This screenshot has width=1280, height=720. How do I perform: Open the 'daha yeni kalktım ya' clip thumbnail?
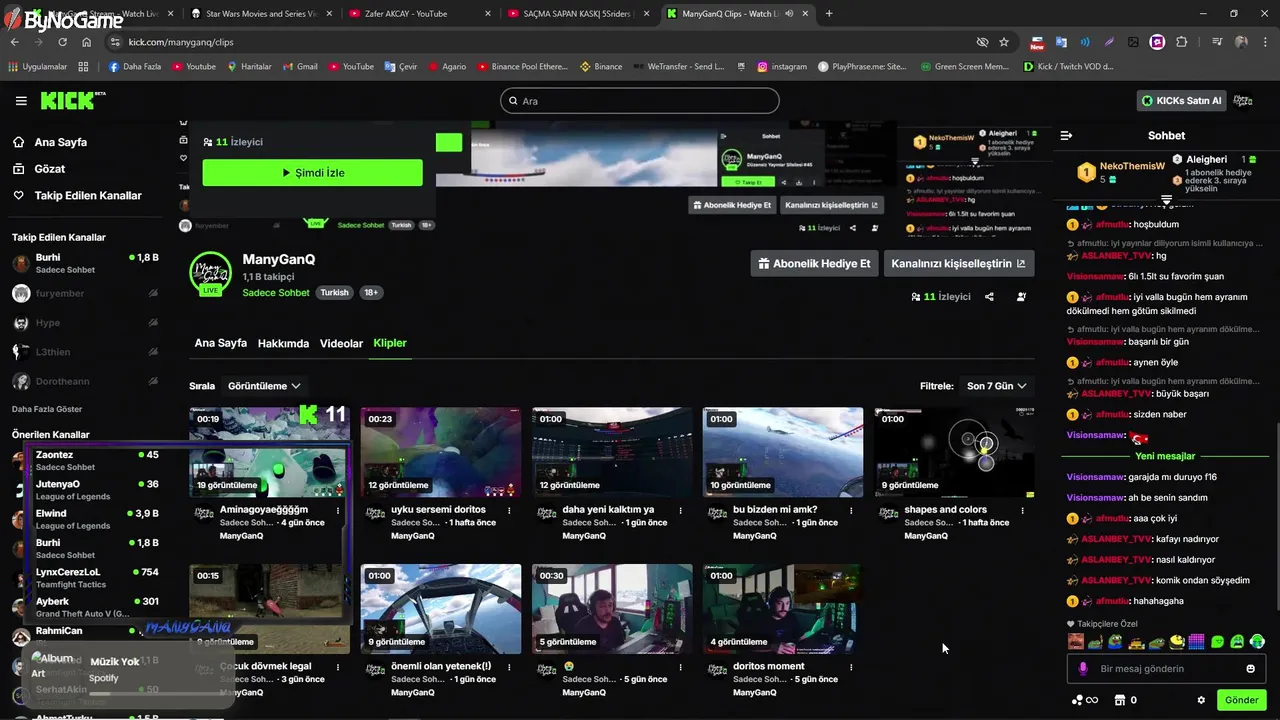click(x=612, y=452)
